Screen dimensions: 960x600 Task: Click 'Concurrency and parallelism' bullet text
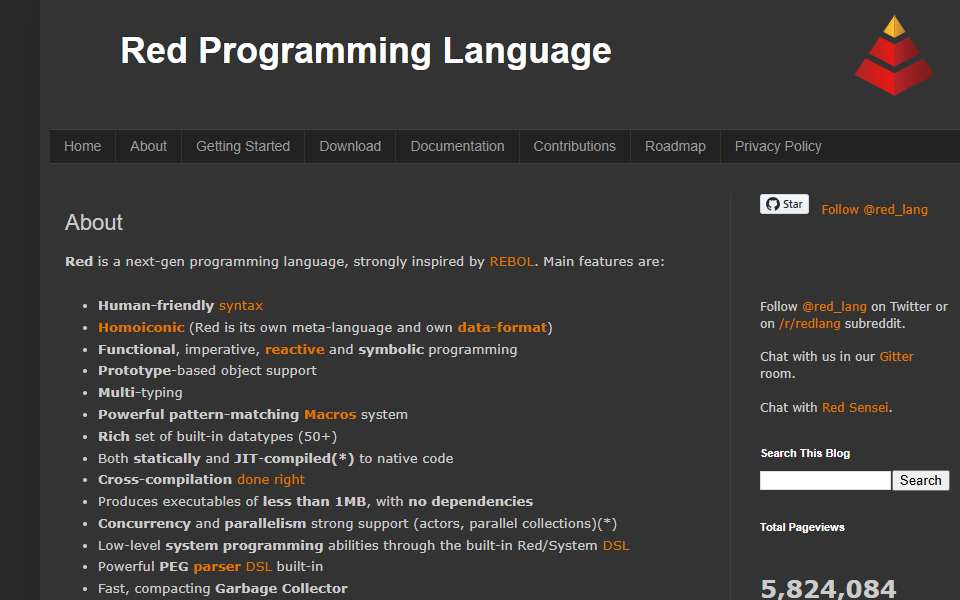(x=202, y=523)
